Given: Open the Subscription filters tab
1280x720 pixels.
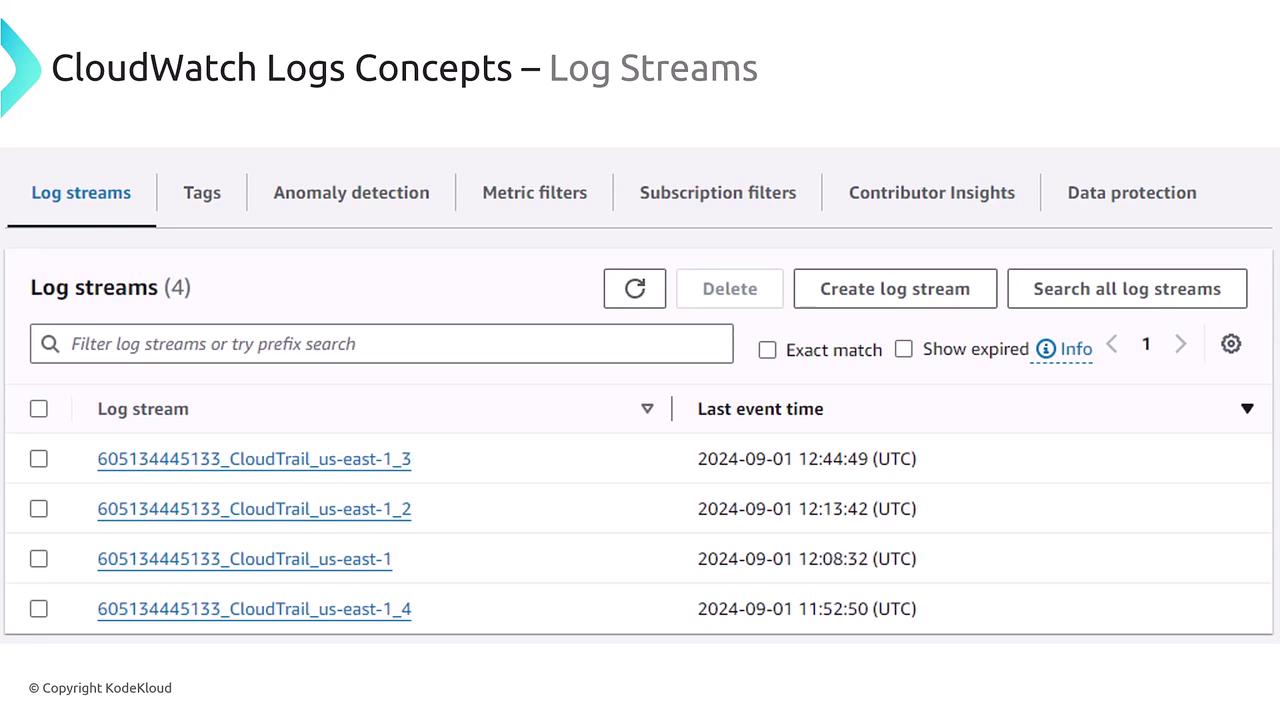Looking at the screenshot, I should [x=717, y=193].
